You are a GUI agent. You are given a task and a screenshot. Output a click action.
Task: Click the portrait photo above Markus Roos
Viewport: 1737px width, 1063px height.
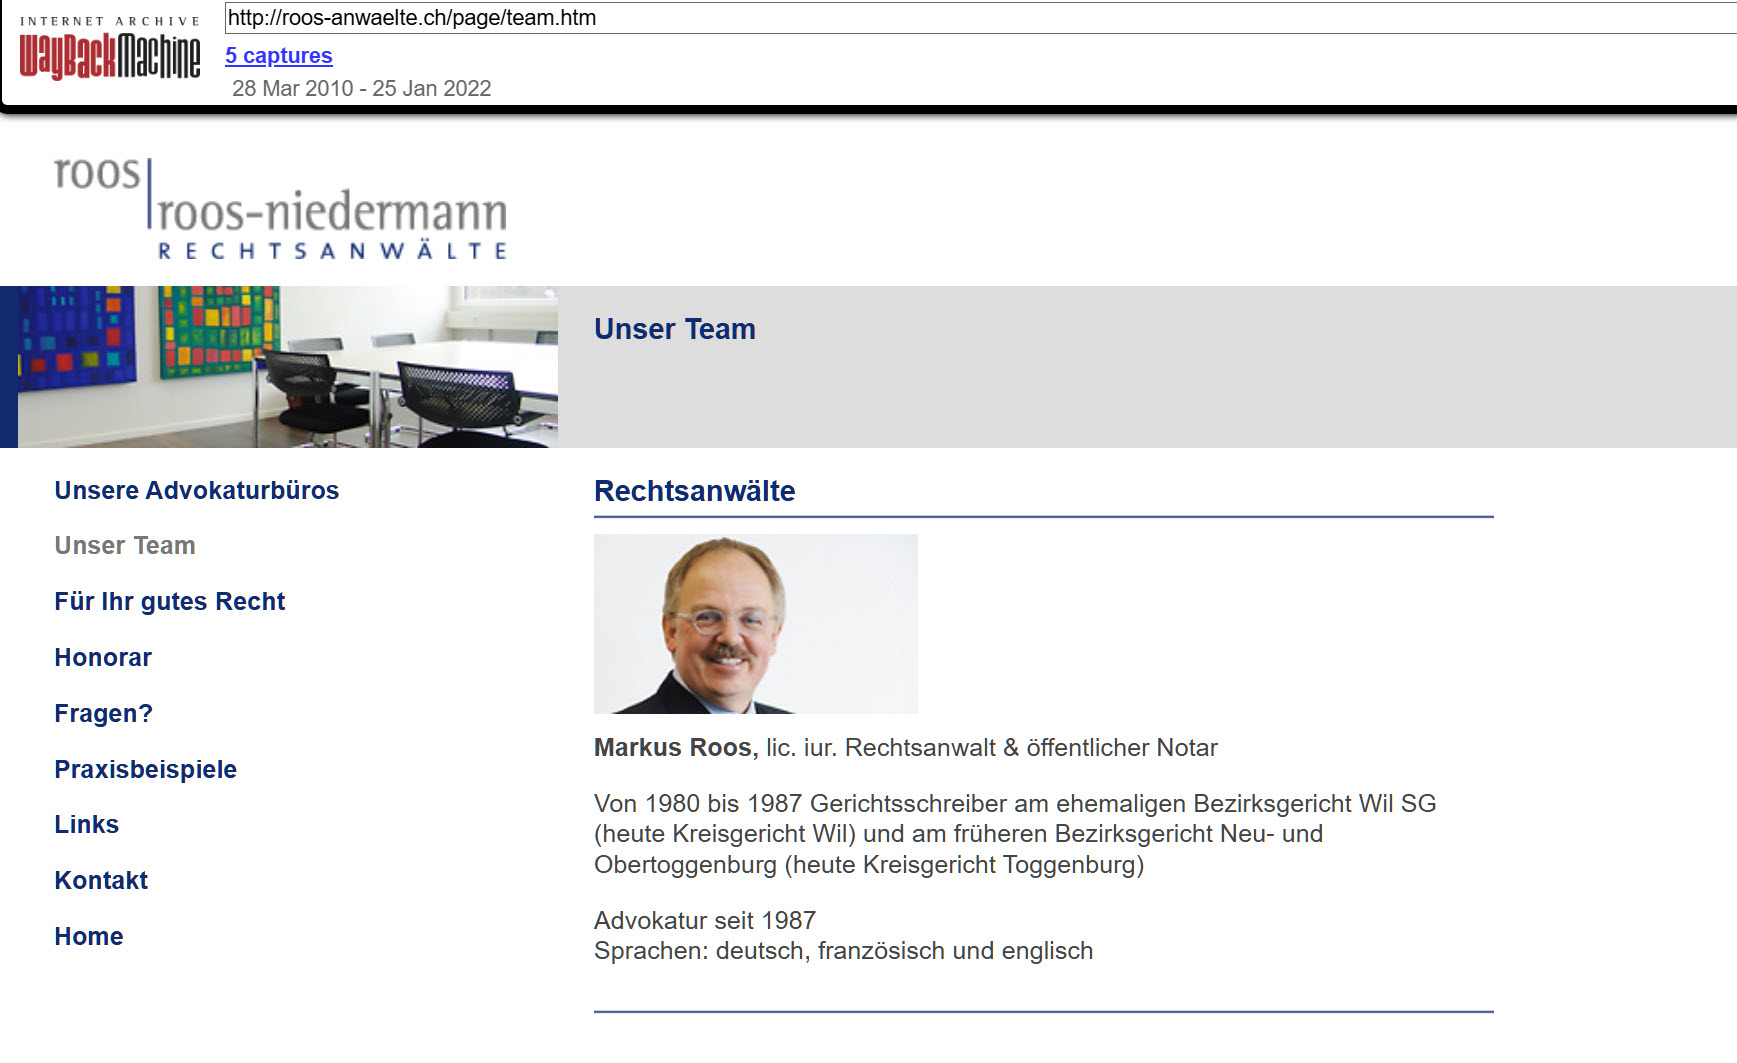755,624
